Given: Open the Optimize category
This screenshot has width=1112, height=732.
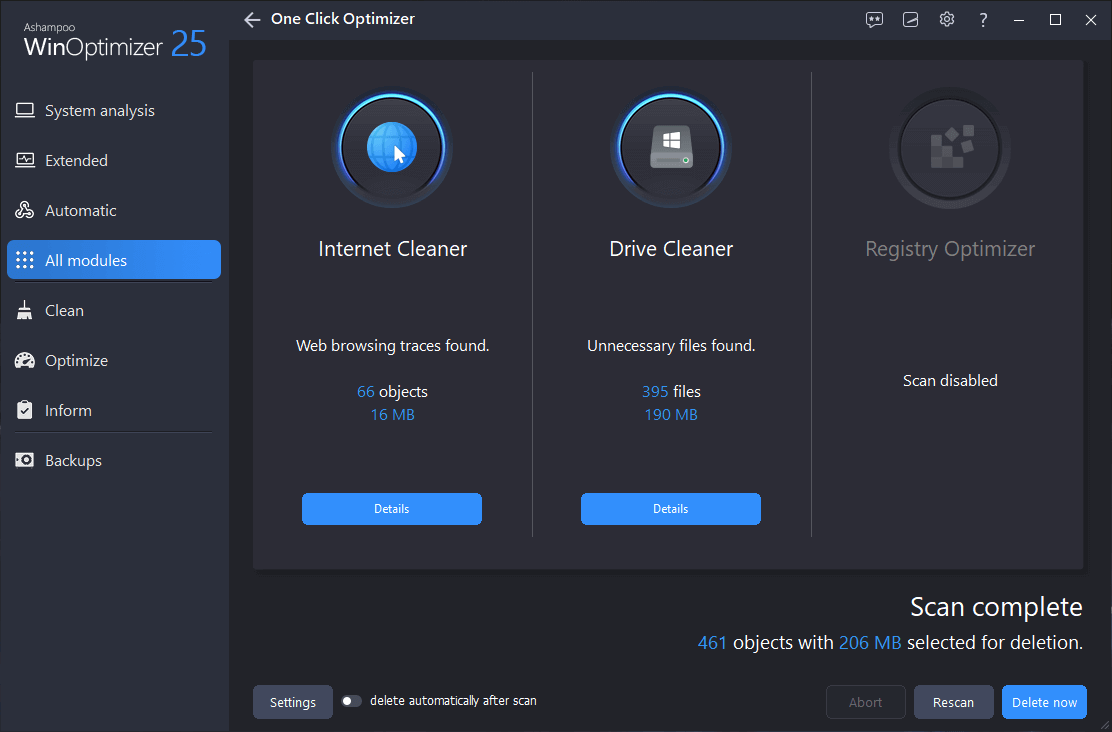Looking at the screenshot, I should pos(114,360).
